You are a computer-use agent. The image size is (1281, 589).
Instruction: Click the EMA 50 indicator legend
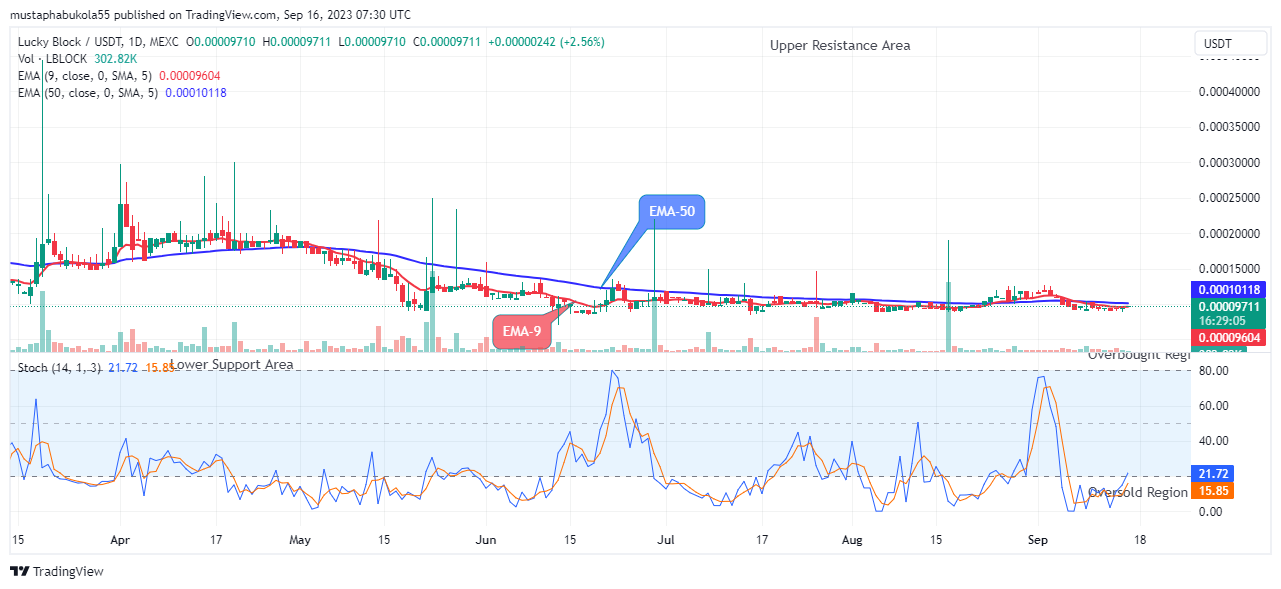[120, 93]
